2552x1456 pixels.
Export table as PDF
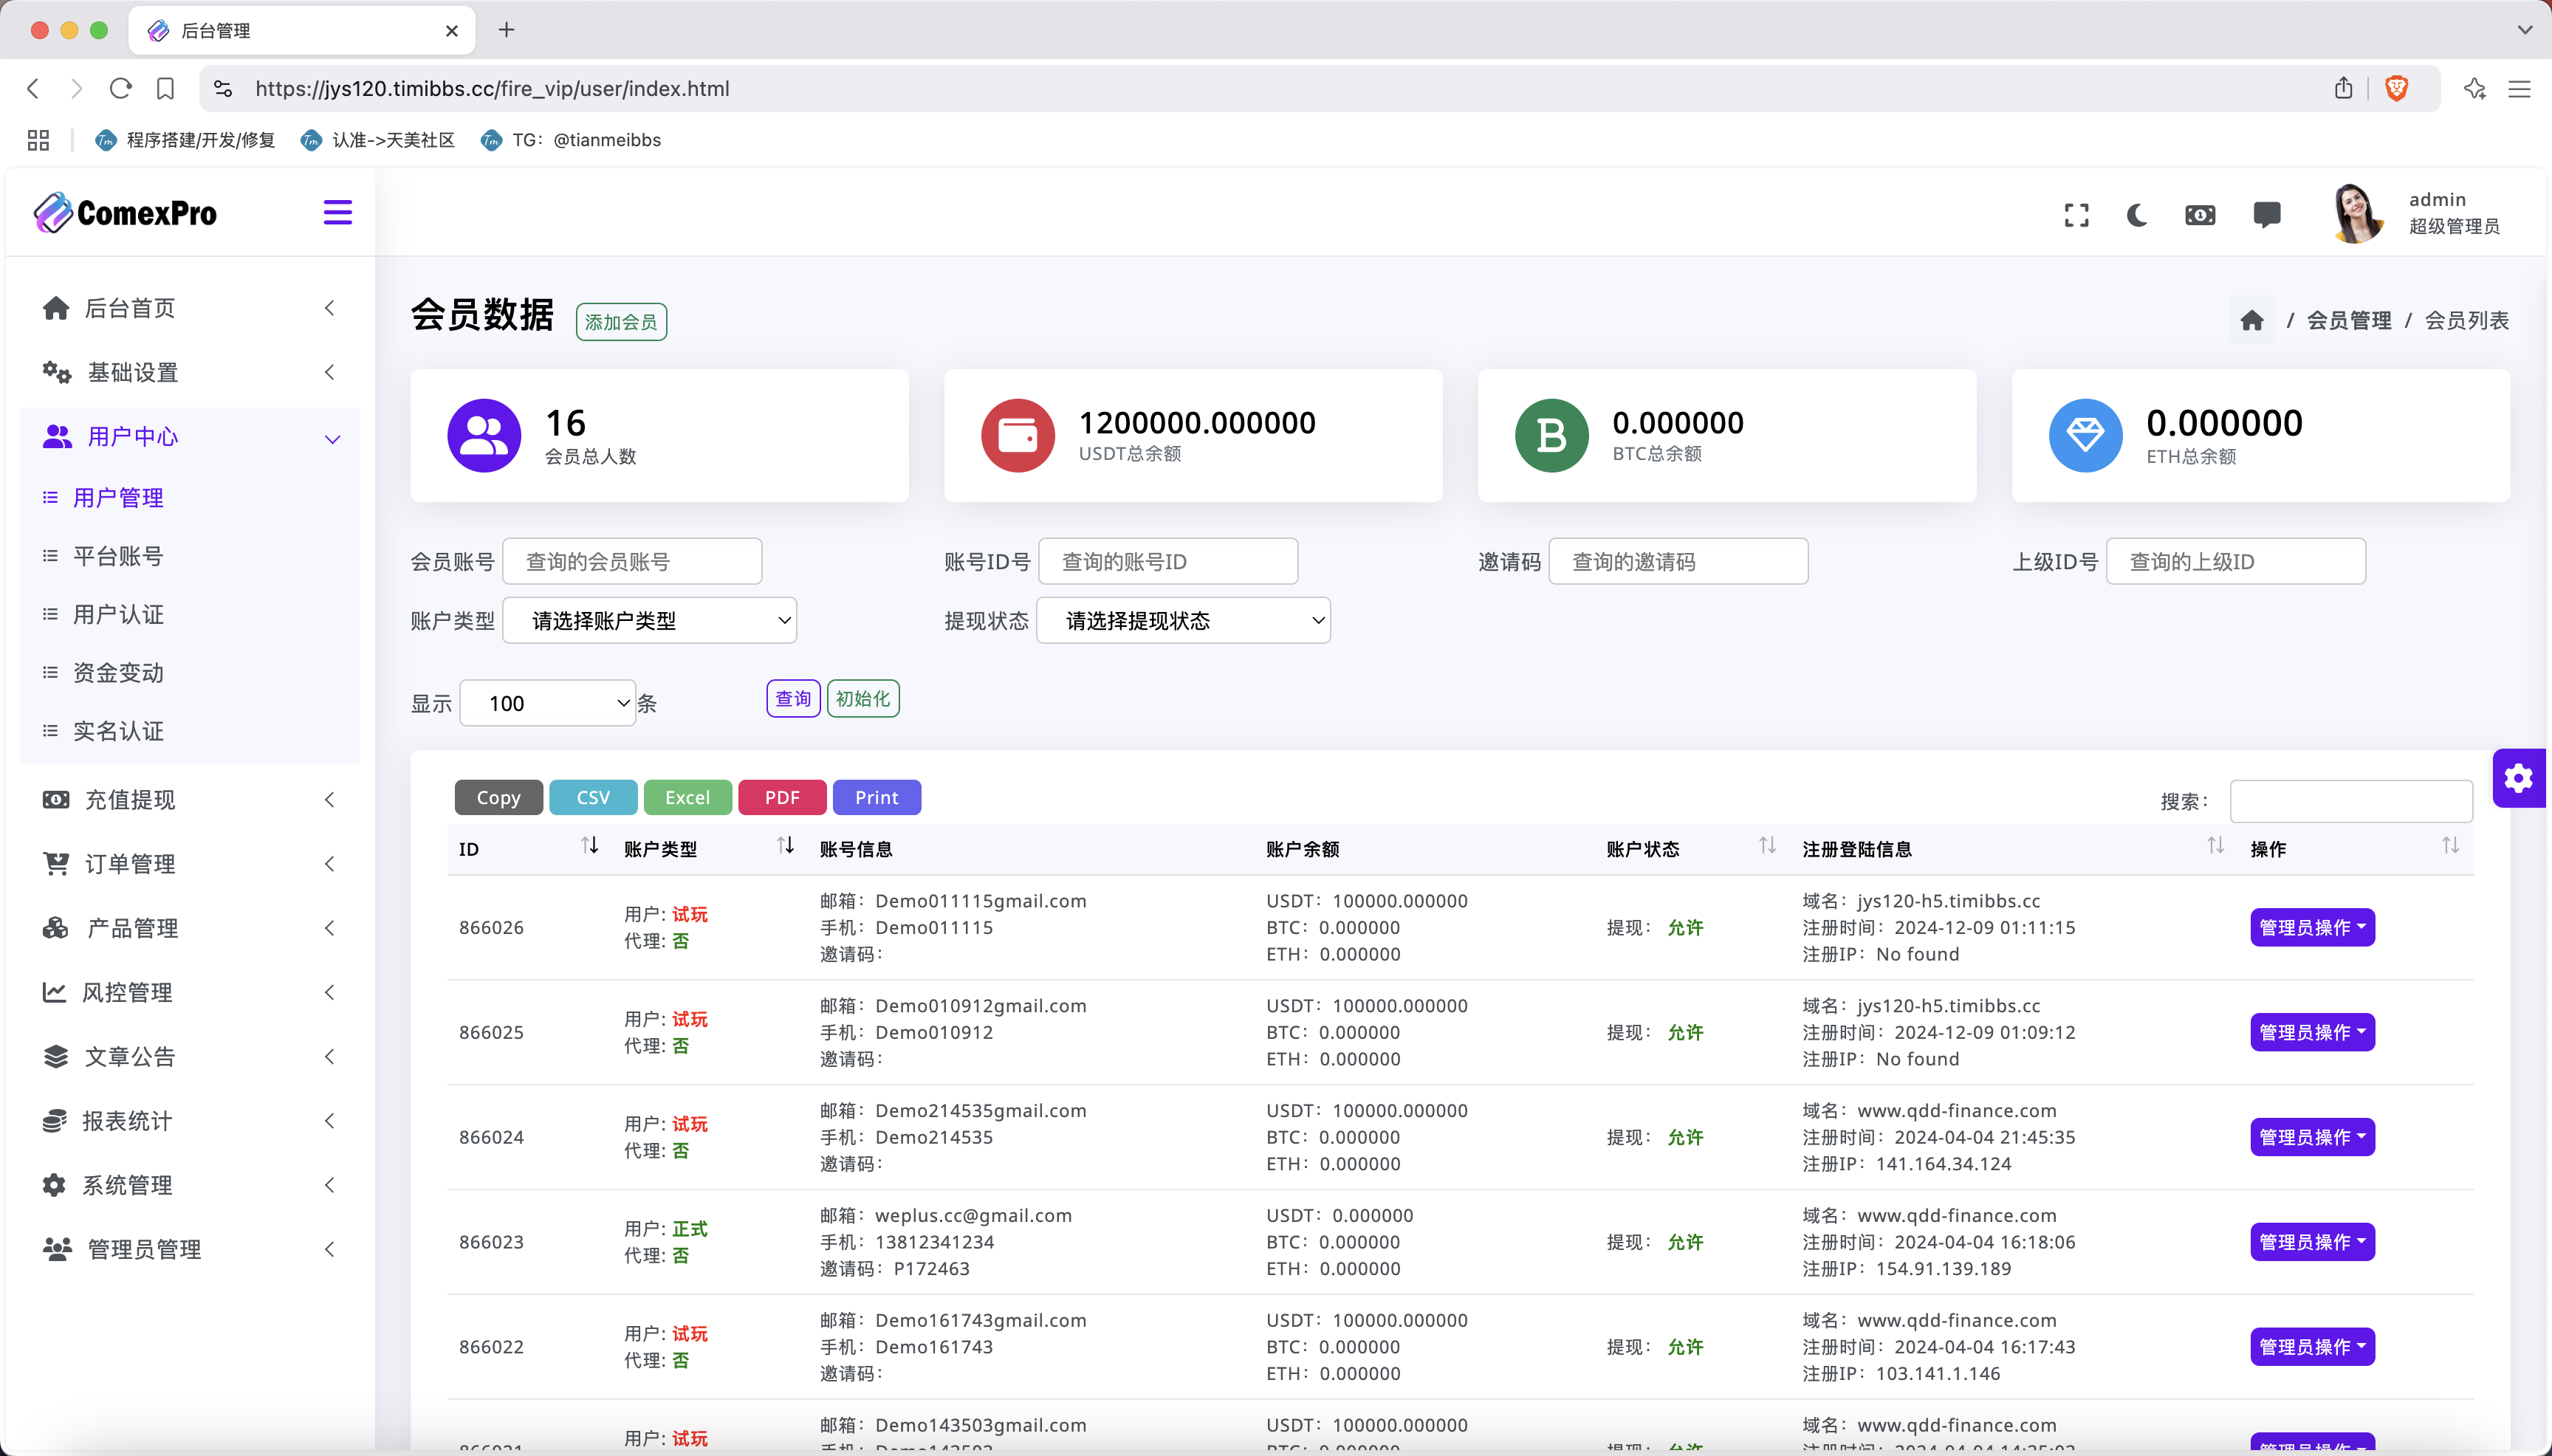(782, 797)
